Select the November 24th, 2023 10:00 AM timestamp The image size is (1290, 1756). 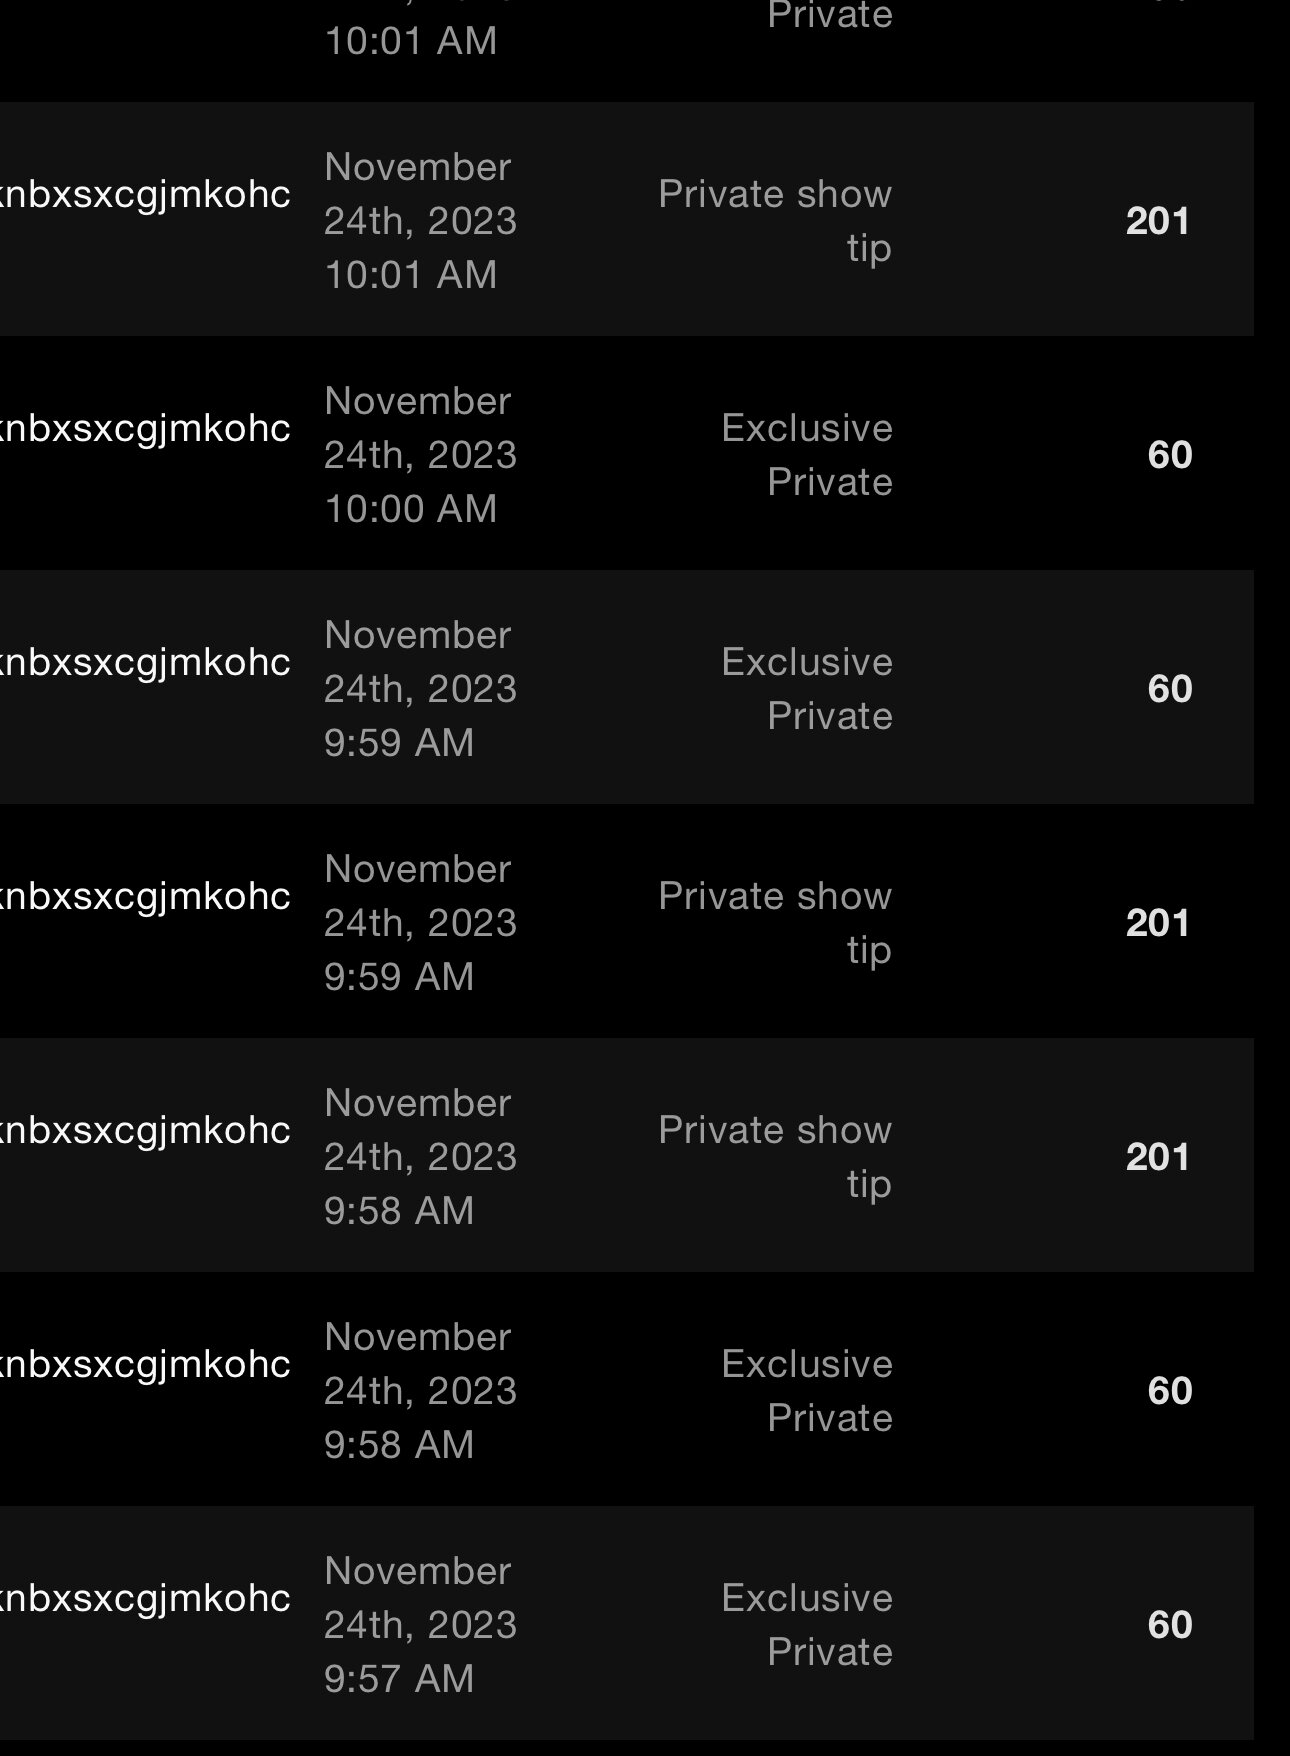(420, 455)
